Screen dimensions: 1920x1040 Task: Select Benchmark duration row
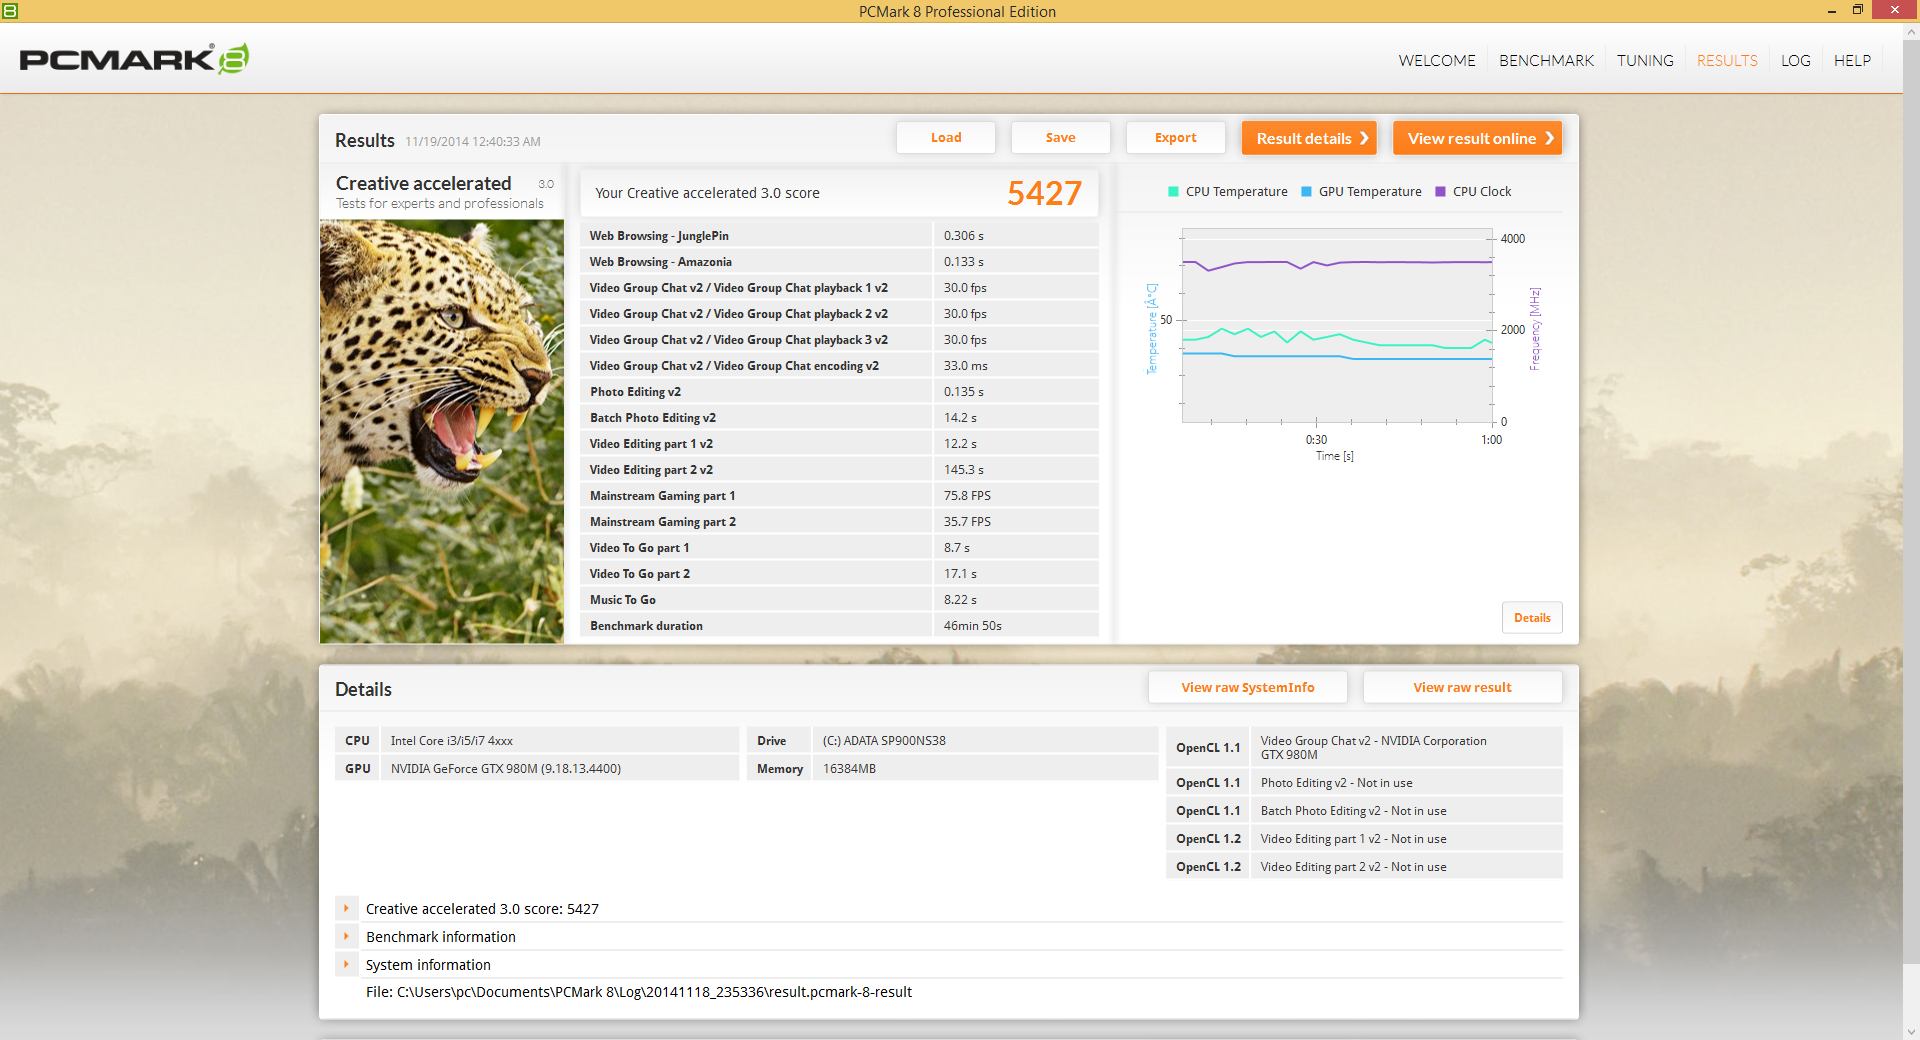point(839,626)
